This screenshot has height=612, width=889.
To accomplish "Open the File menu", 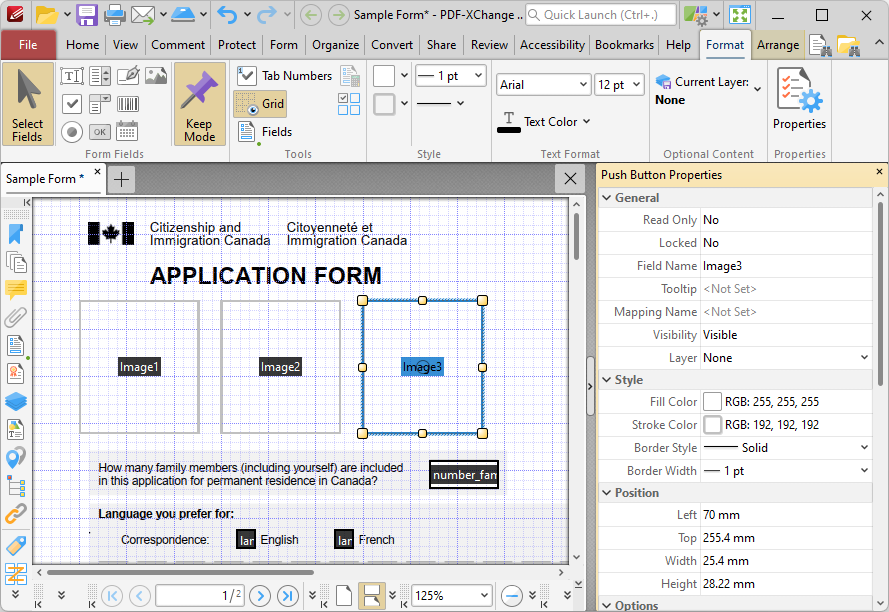I will [28, 45].
